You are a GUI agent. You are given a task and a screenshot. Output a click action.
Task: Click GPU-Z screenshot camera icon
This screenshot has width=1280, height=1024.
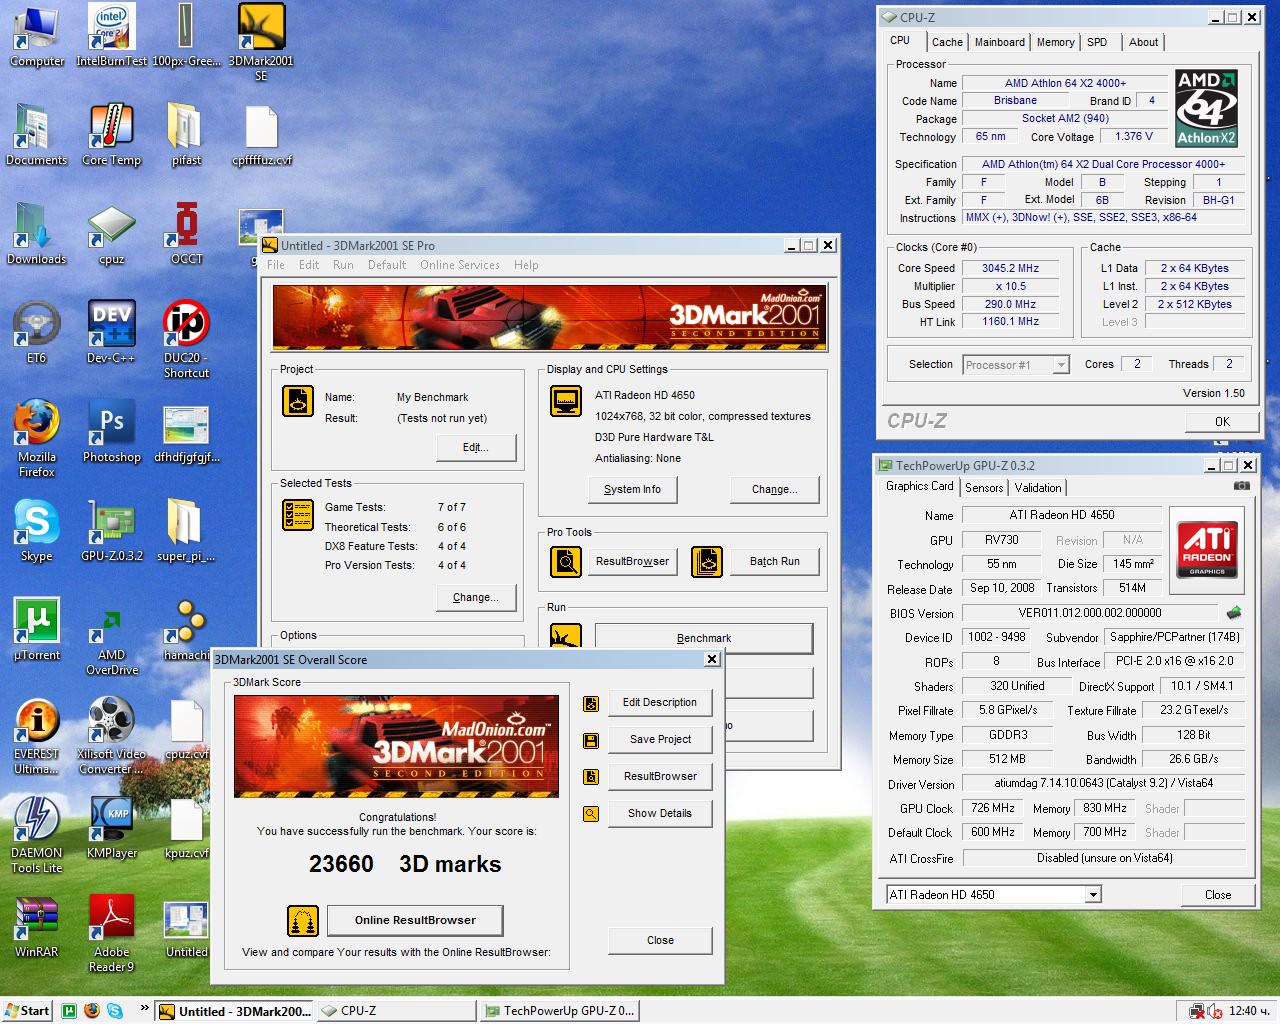[x=1241, y=486]
